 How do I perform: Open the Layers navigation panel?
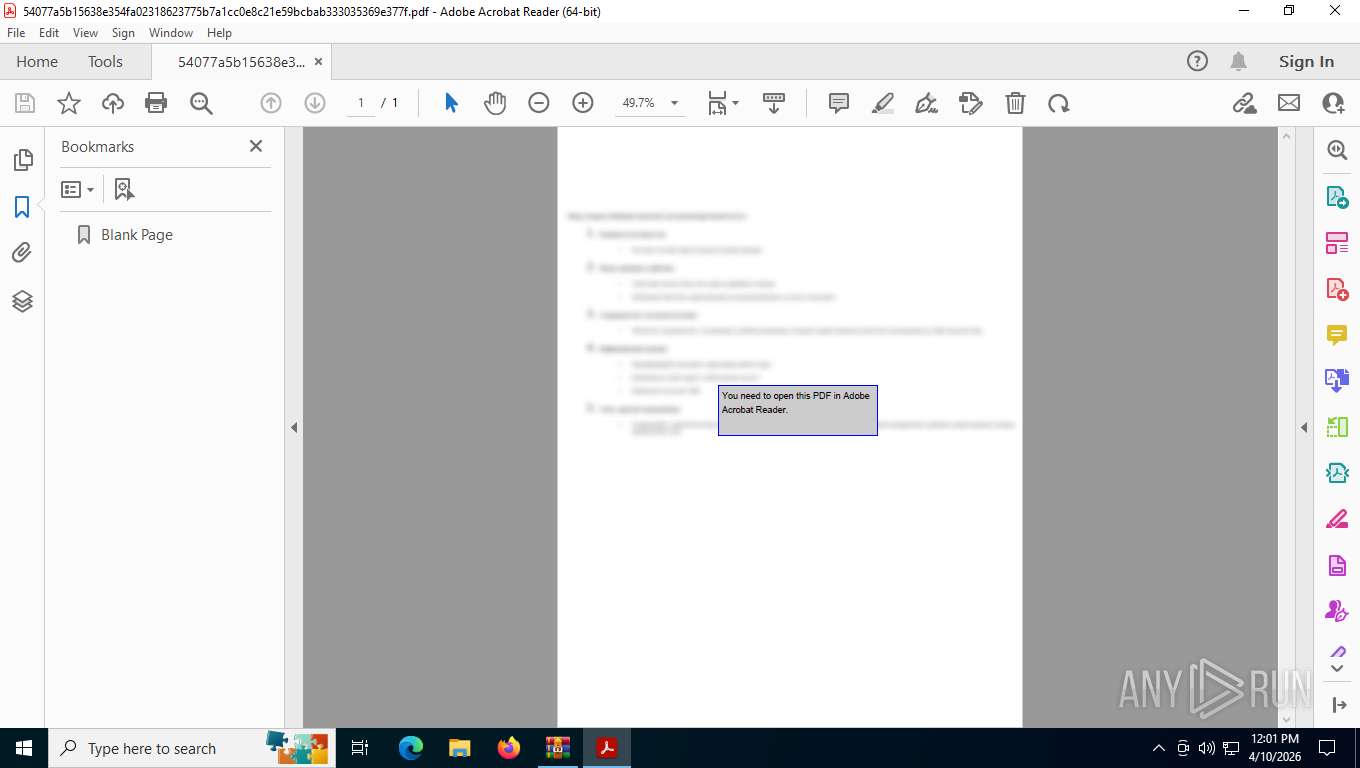22,301
